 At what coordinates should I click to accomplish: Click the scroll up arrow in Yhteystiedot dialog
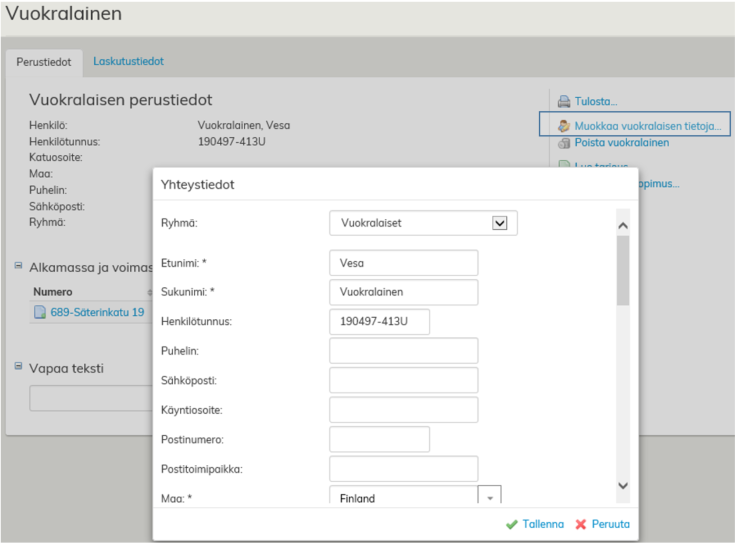click(623, 226)
